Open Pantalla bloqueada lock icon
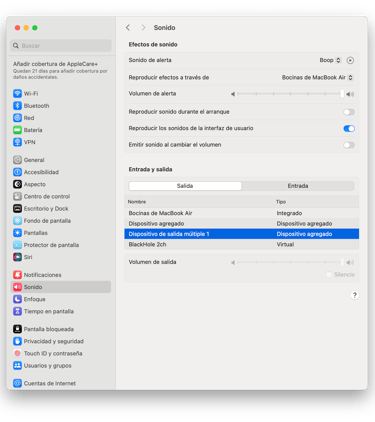Screen dimensions: 375x422 point(17,329)
